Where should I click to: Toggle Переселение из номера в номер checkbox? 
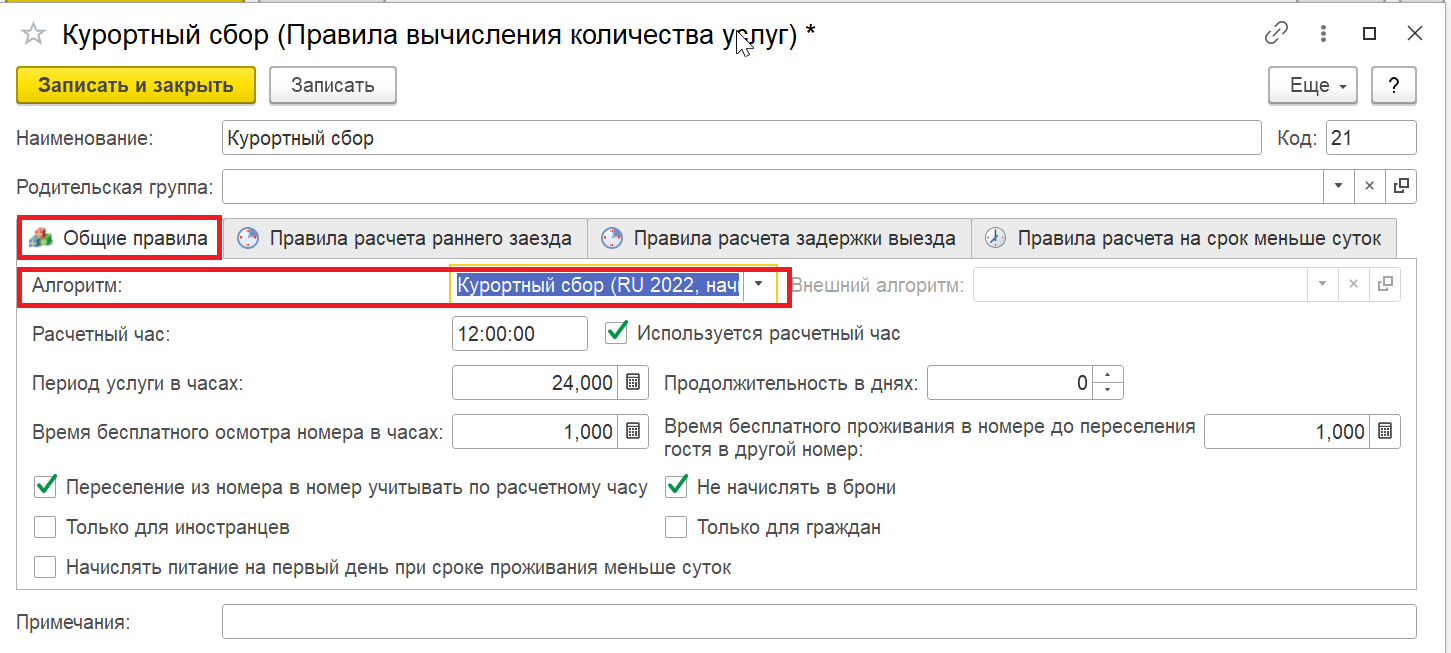[x=45, y=487]
